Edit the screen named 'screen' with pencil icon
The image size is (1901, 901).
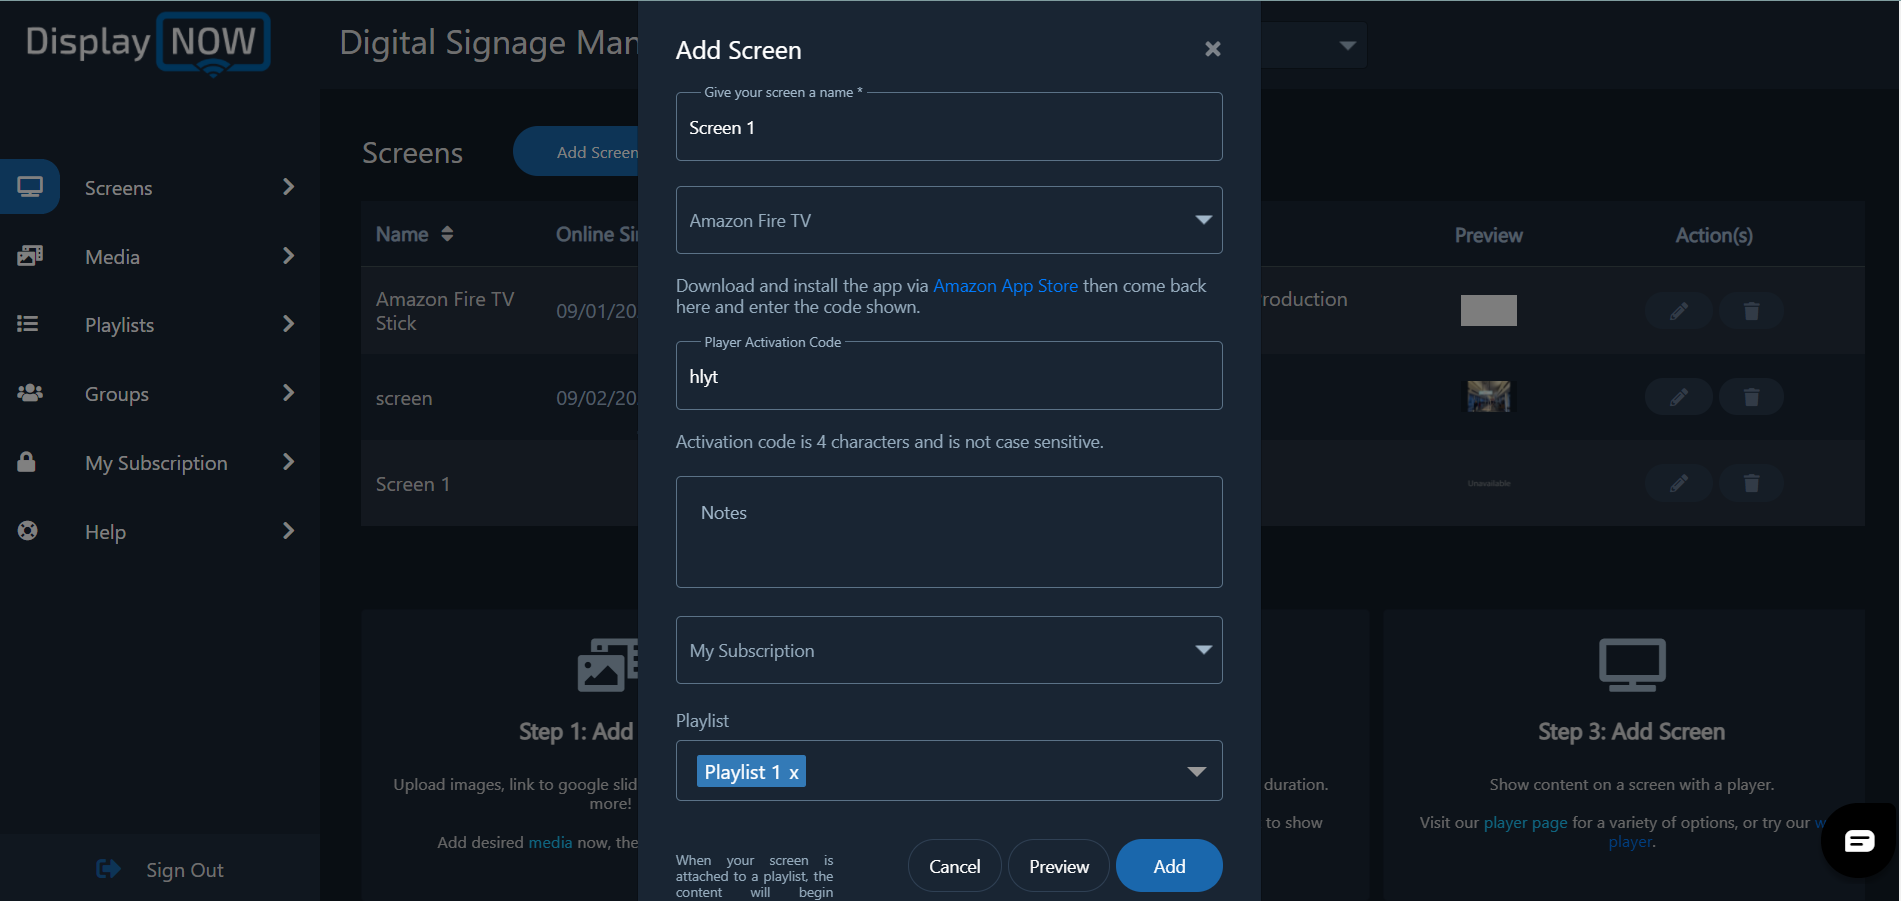1678,396
